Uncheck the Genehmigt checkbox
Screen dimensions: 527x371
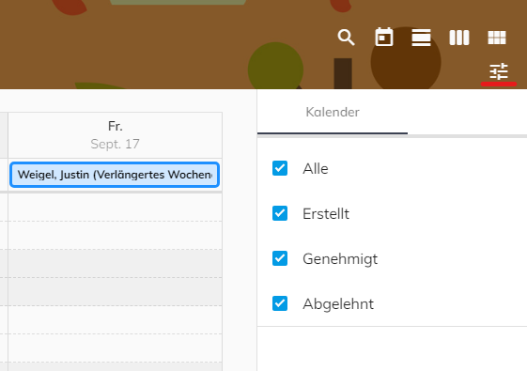(x=280, y=258)
